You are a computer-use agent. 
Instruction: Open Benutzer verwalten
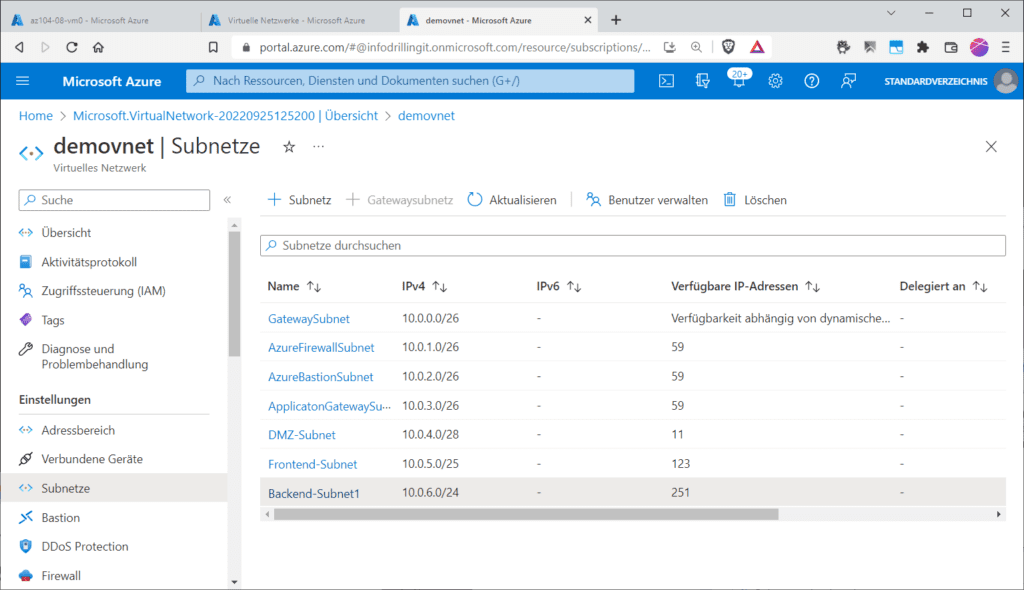point(647,200)
